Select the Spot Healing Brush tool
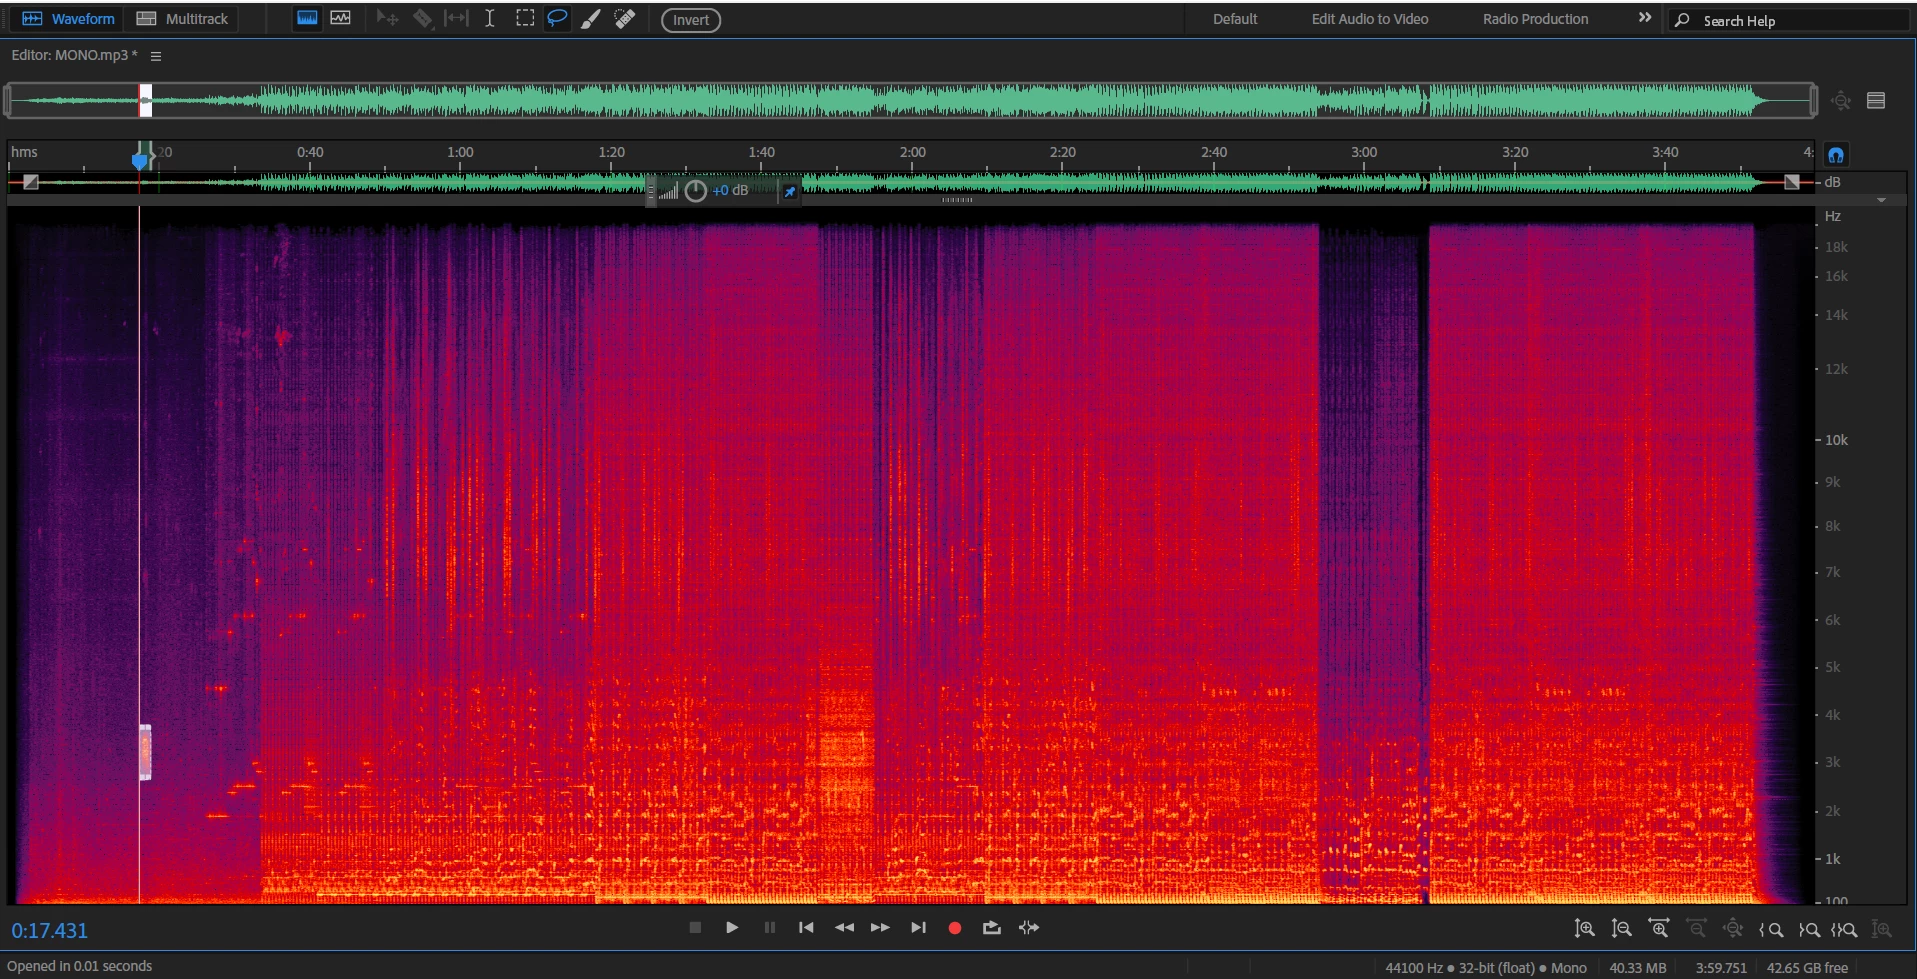 [x=624, y=18]
